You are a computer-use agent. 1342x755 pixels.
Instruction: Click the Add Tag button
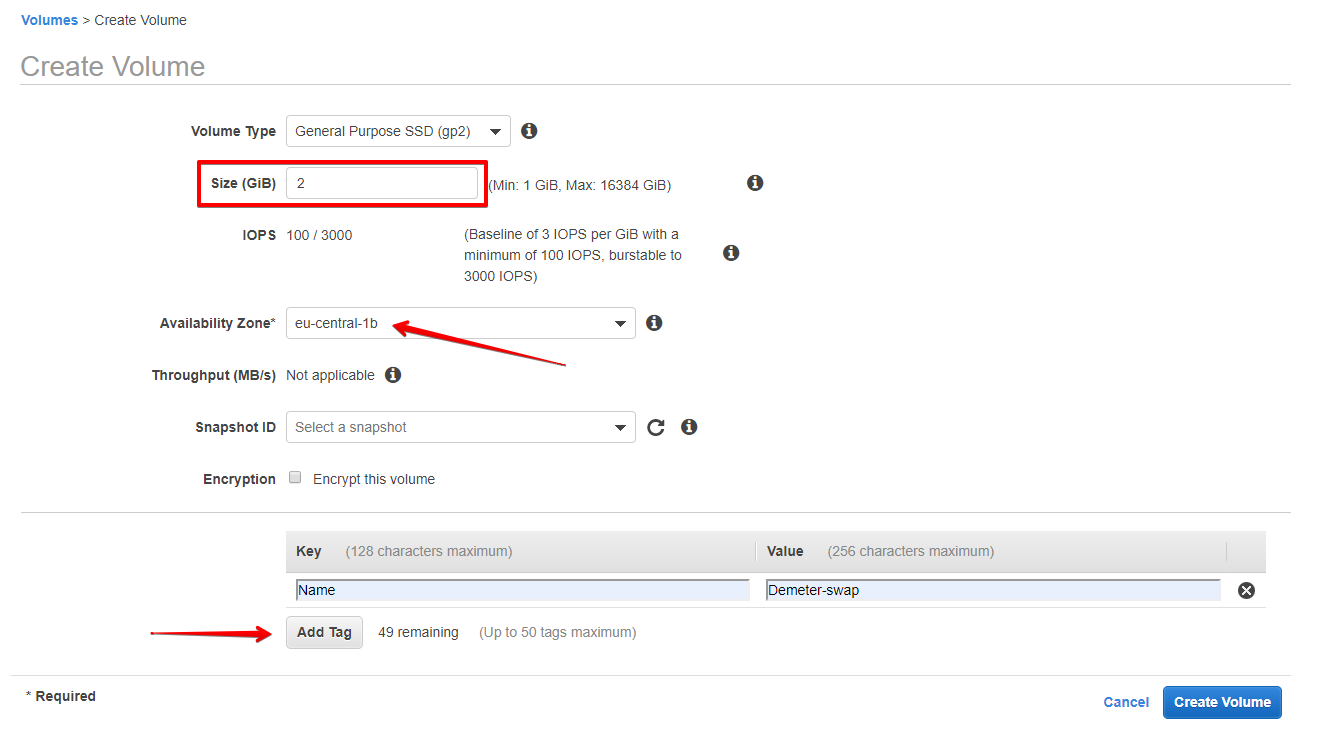click(324, 632)
